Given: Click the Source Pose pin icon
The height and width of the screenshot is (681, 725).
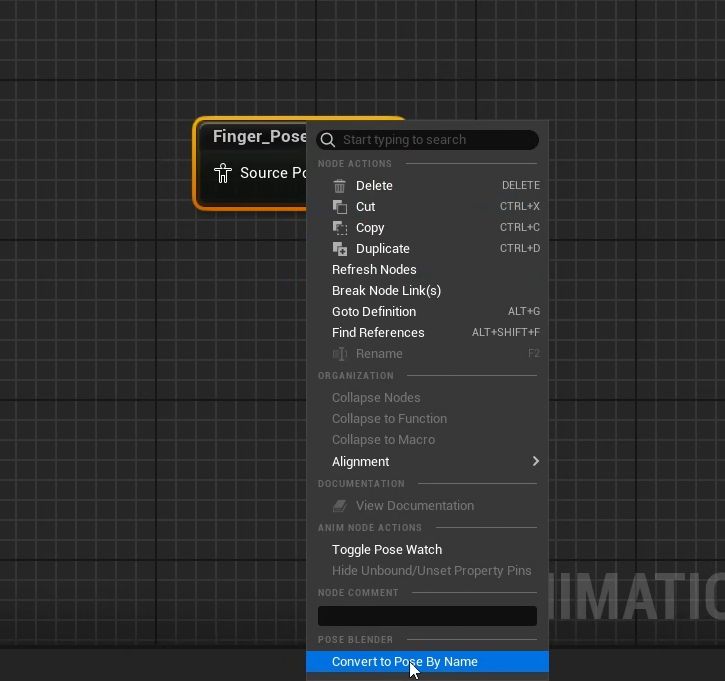Looking at the screenshot, I should tap(223, 173).
